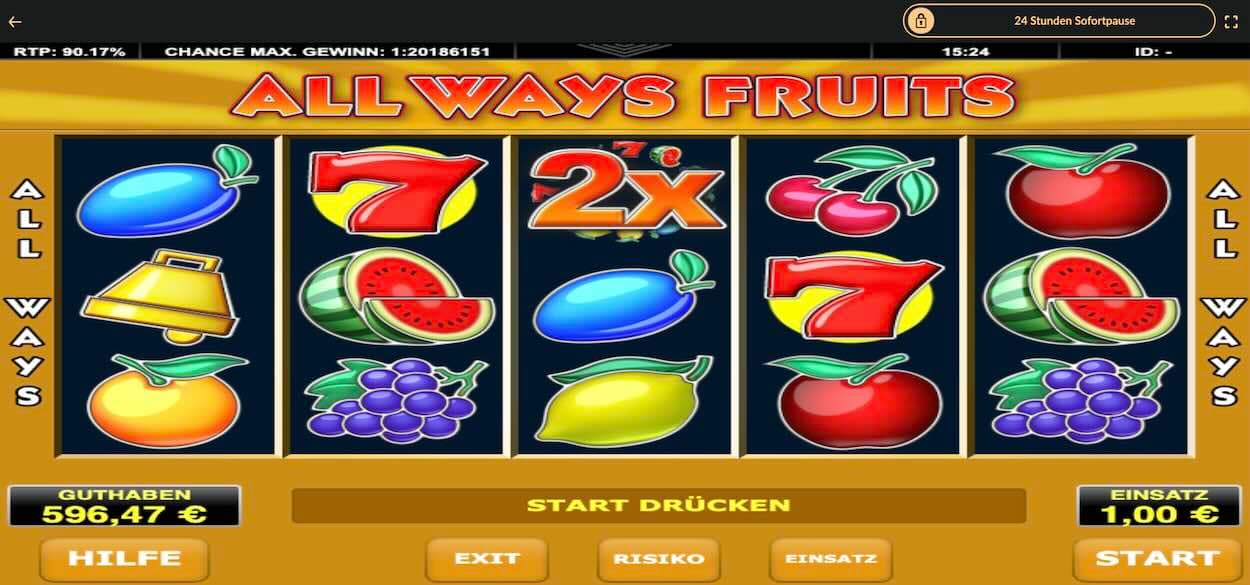
Task: Select the yellow lemon symbol
Action: click(622, 400)
